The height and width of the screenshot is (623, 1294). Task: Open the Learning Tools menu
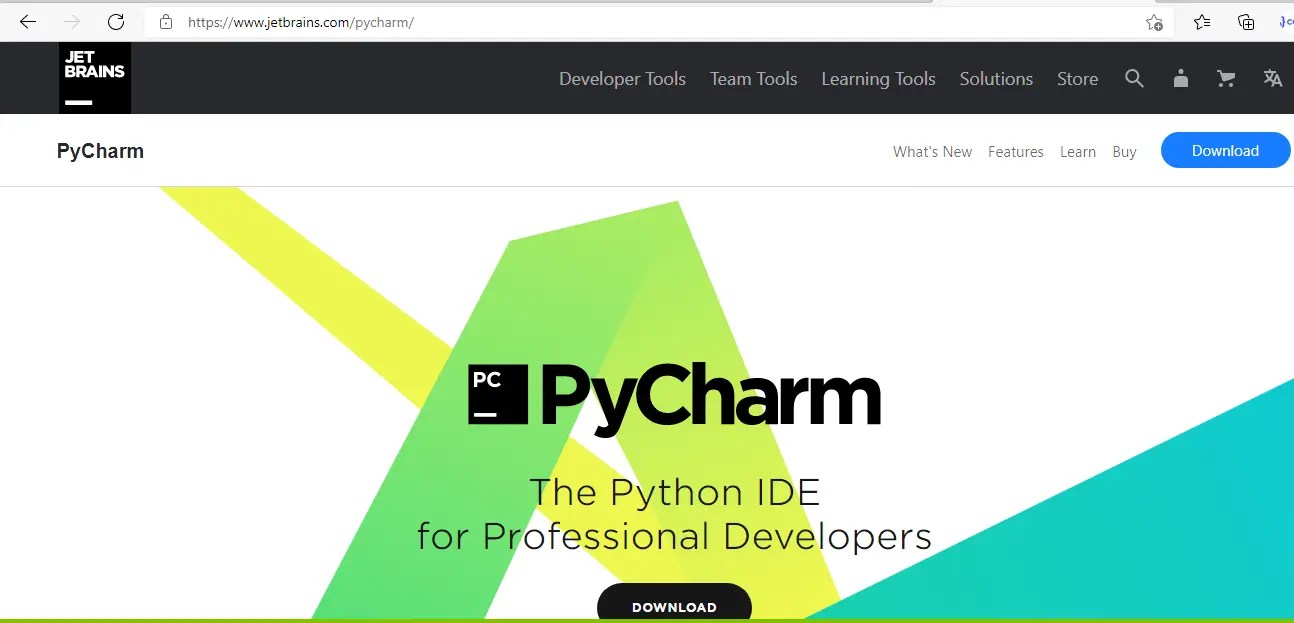click(878, 78)
